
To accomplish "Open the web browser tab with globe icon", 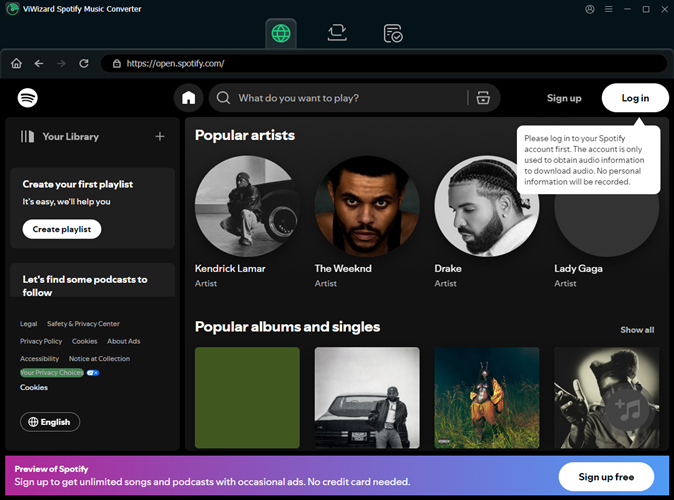I will click(x=281, y=33).
